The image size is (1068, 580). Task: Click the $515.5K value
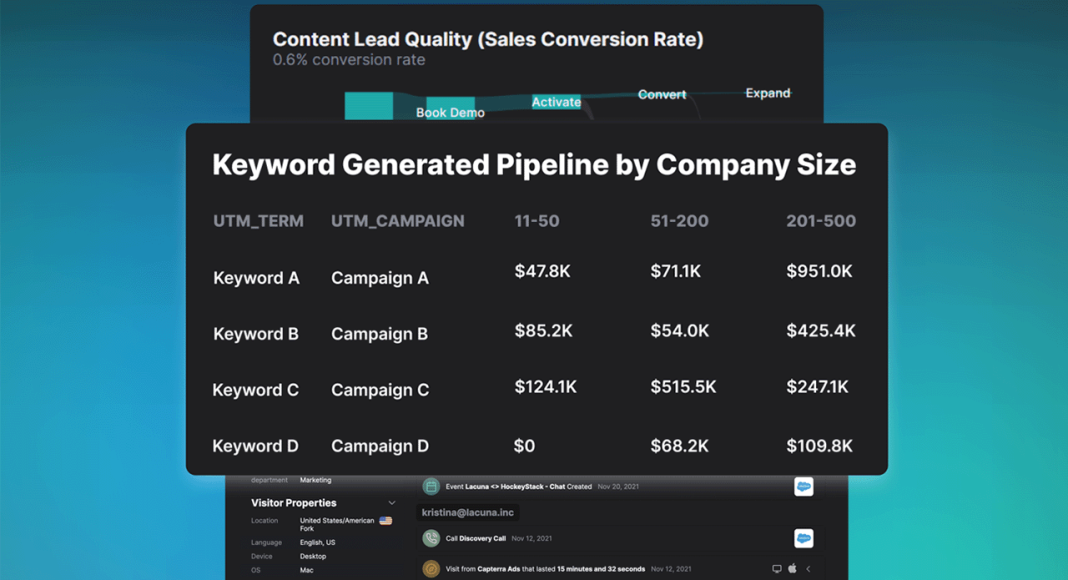coord(683,387)
